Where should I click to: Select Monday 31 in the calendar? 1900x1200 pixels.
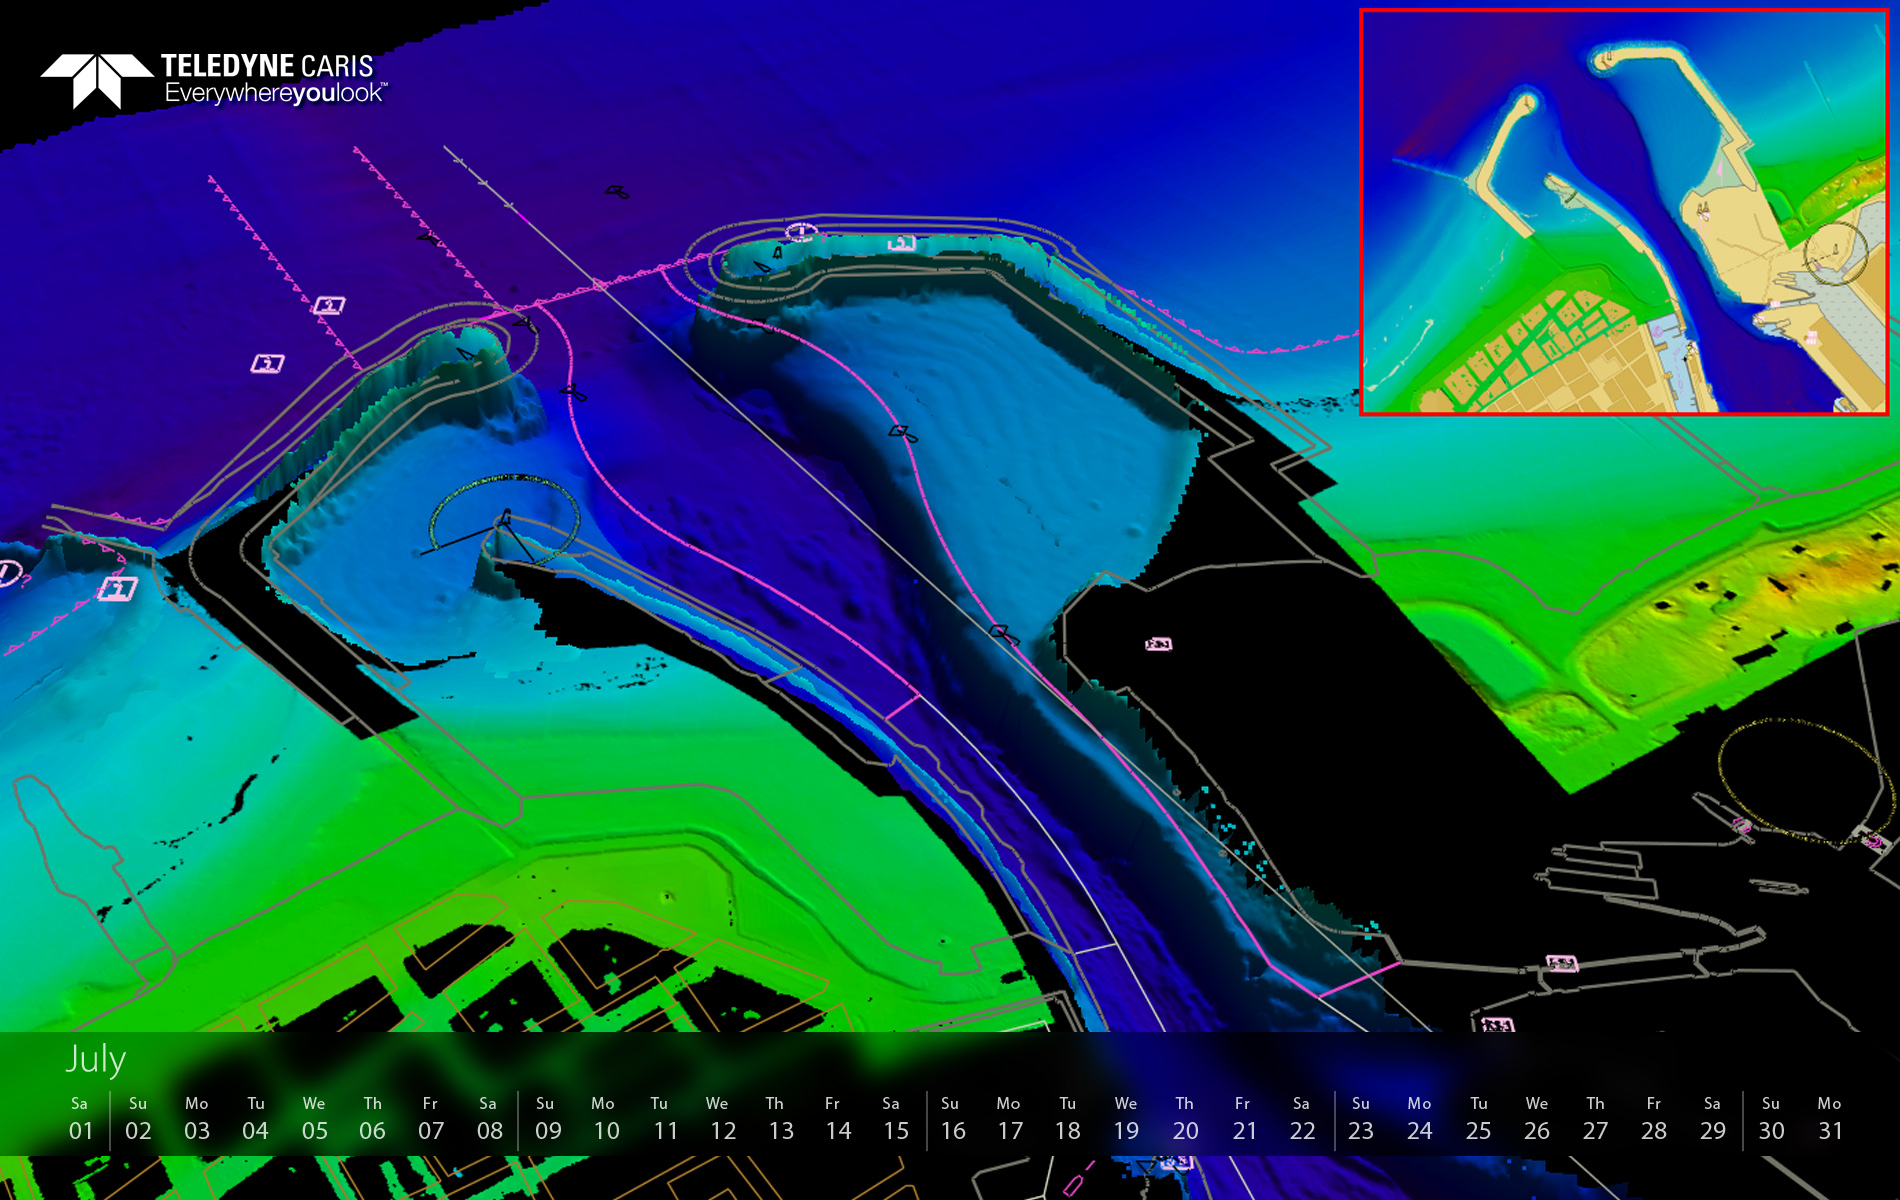click(x=1830, y=1119)
